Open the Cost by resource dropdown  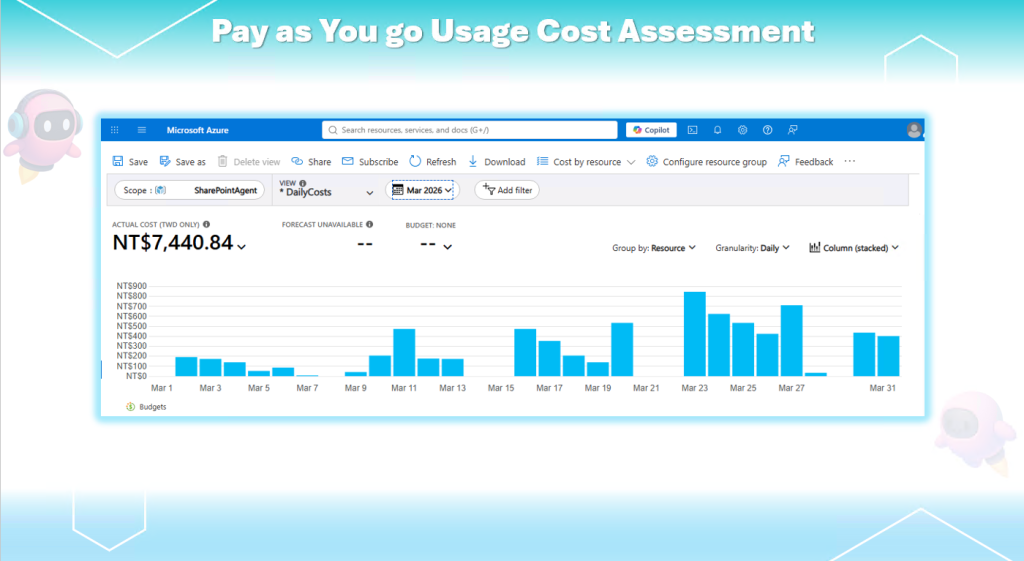[x=586, y=161]
